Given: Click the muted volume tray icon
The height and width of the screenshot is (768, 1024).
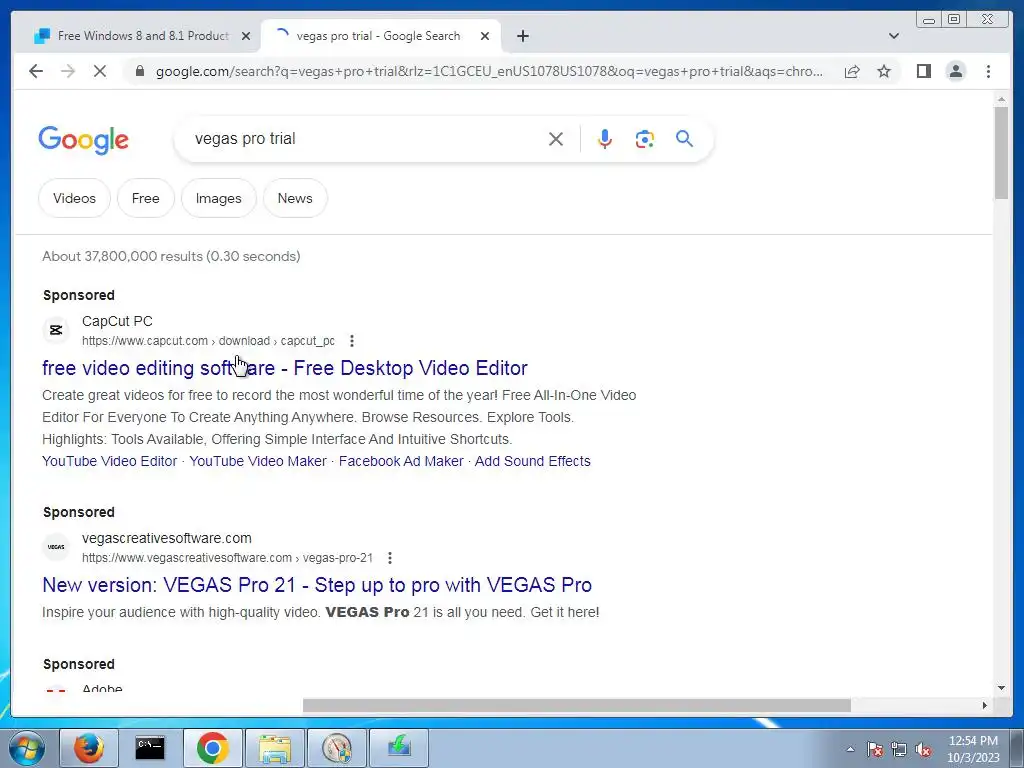Looking at the screenshot, I should coord(923,749).
